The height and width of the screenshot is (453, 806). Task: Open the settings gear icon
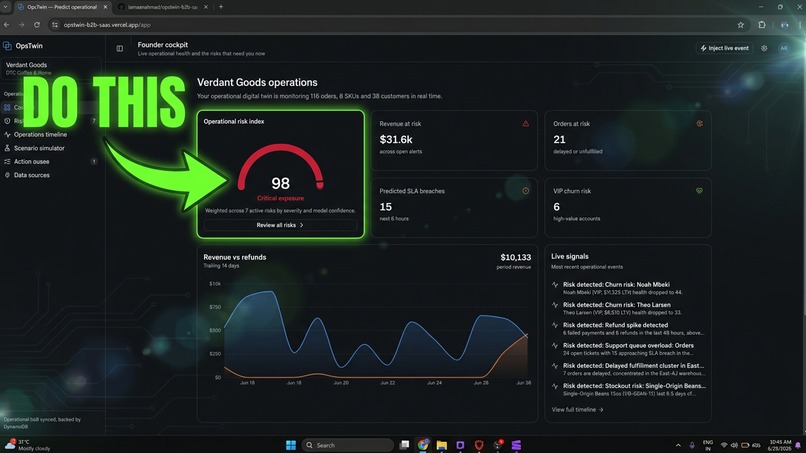(764, 48)
